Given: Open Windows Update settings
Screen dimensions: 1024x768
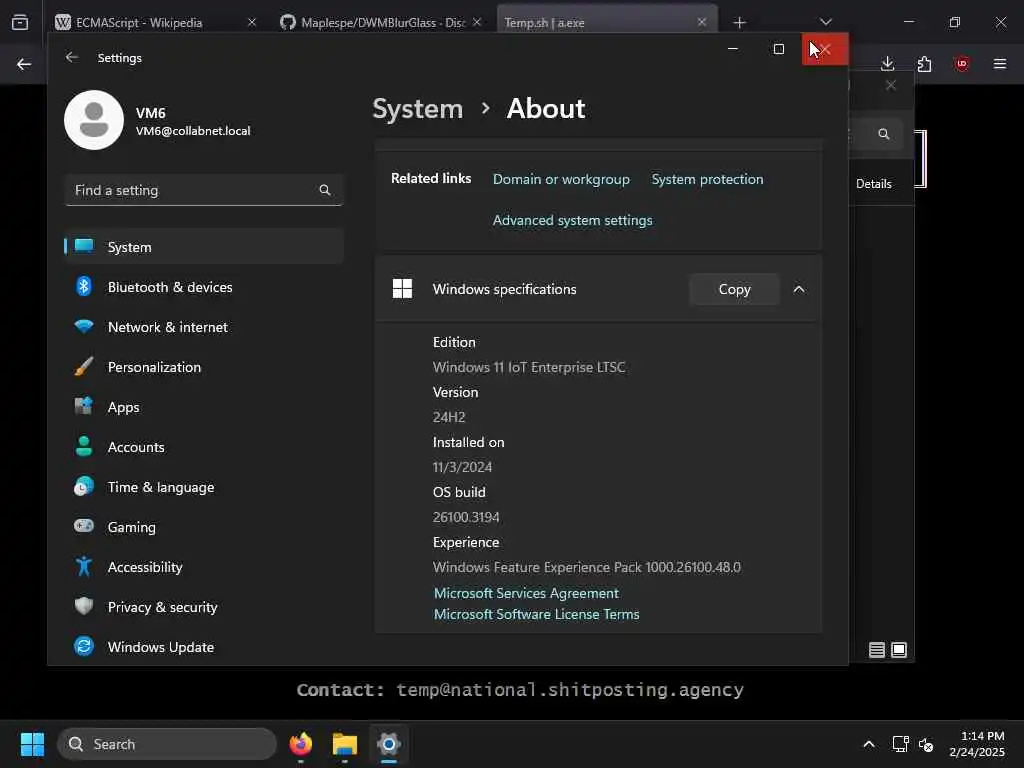Looking at the screenshot, I should click(x=204, y=647).
